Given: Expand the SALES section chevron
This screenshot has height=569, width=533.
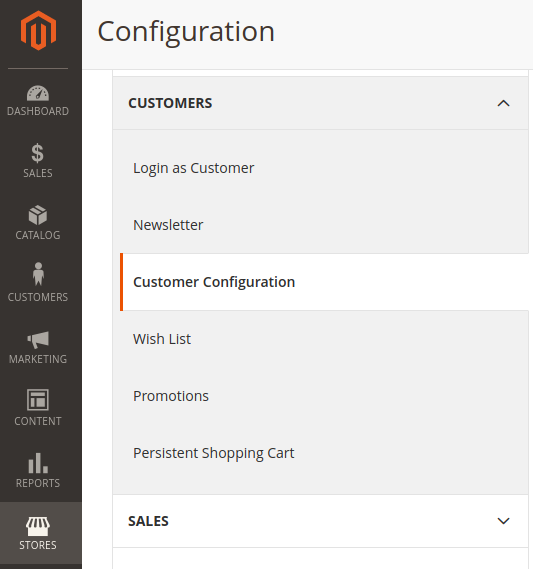Looking at the screenshot, I should click(x=503, y=521).
